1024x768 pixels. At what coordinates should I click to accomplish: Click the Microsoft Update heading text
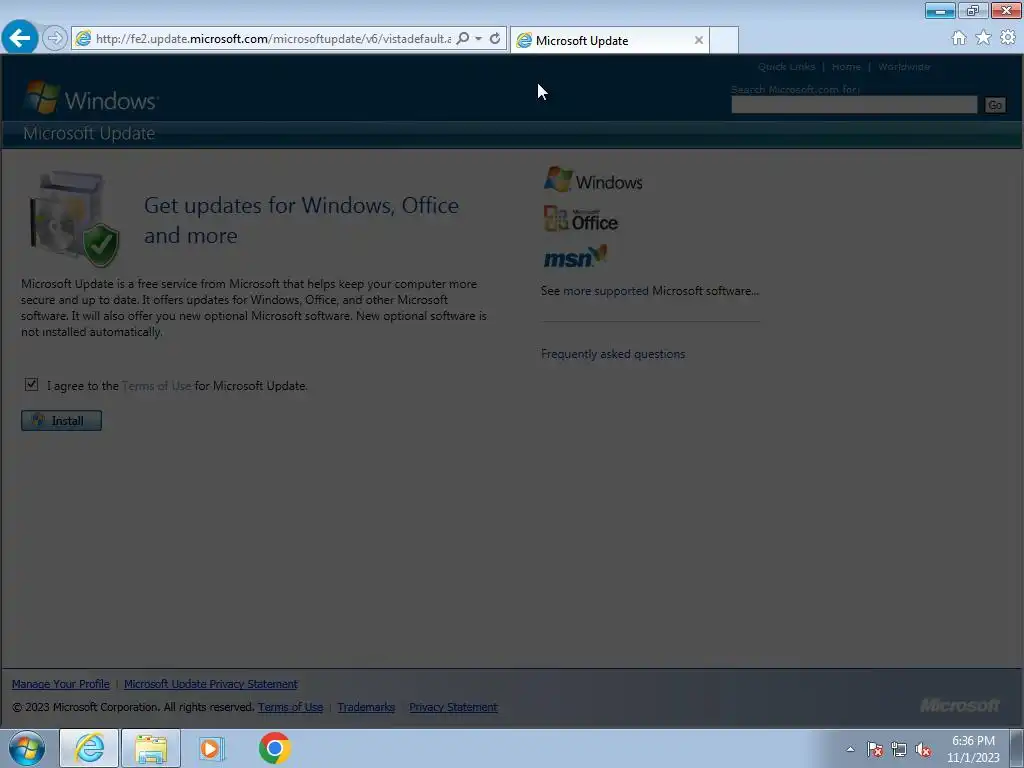(89, 133)
